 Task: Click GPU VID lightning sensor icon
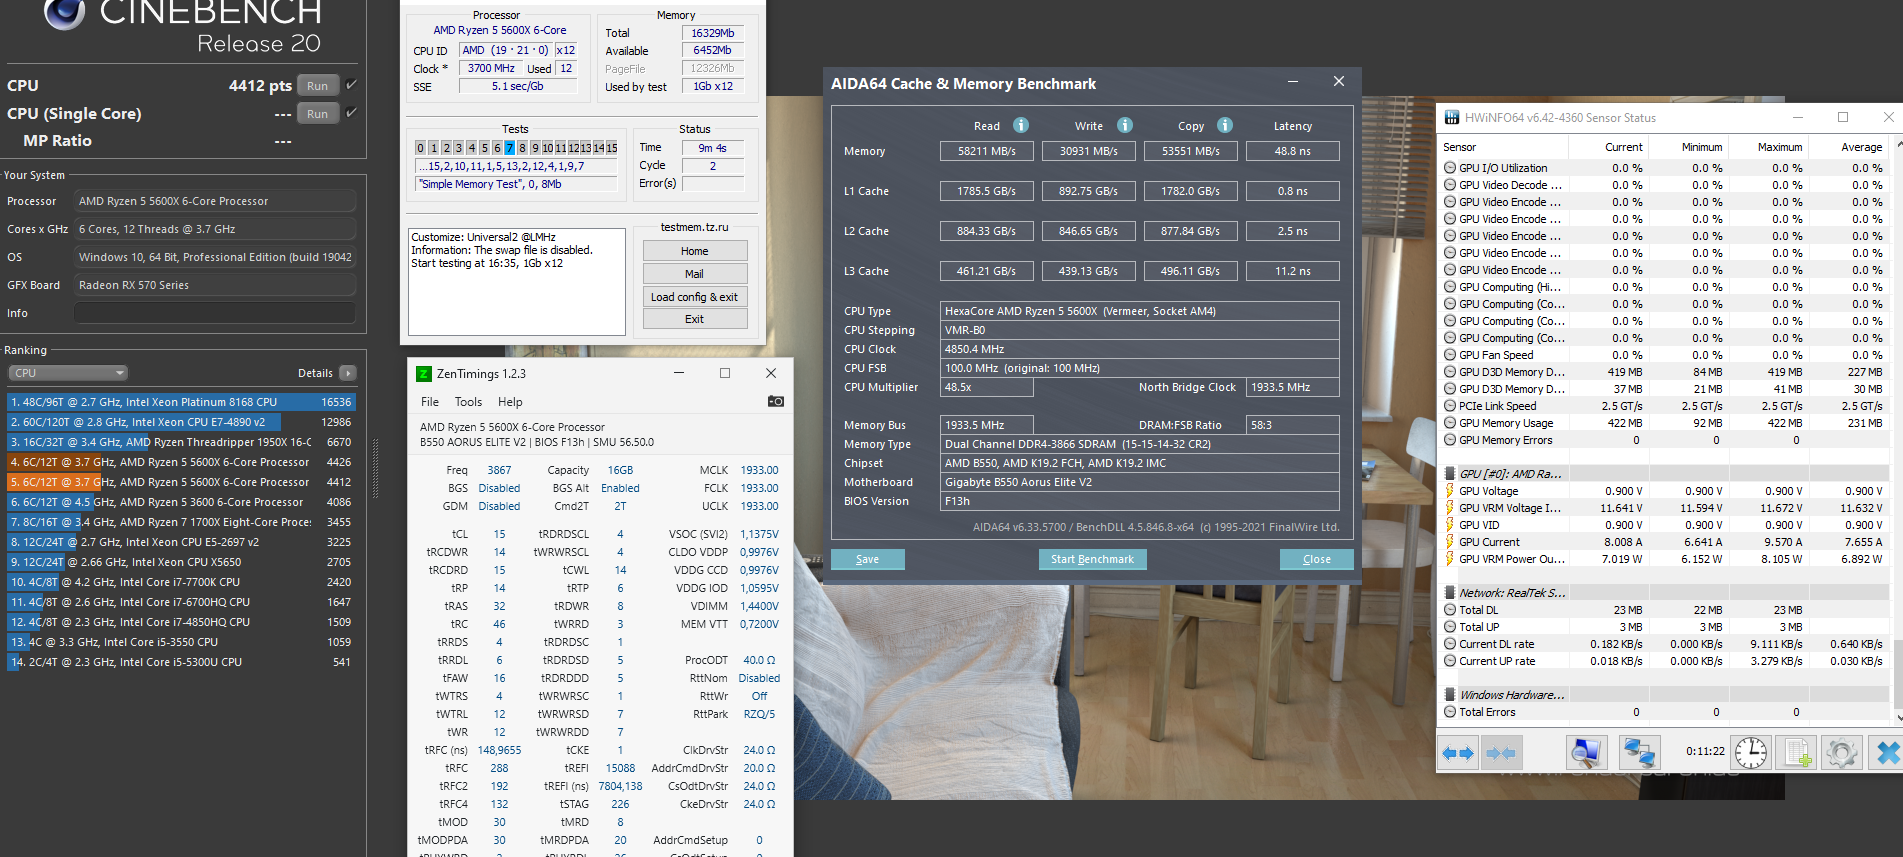pyautogui.click(x=1450, y=525)
